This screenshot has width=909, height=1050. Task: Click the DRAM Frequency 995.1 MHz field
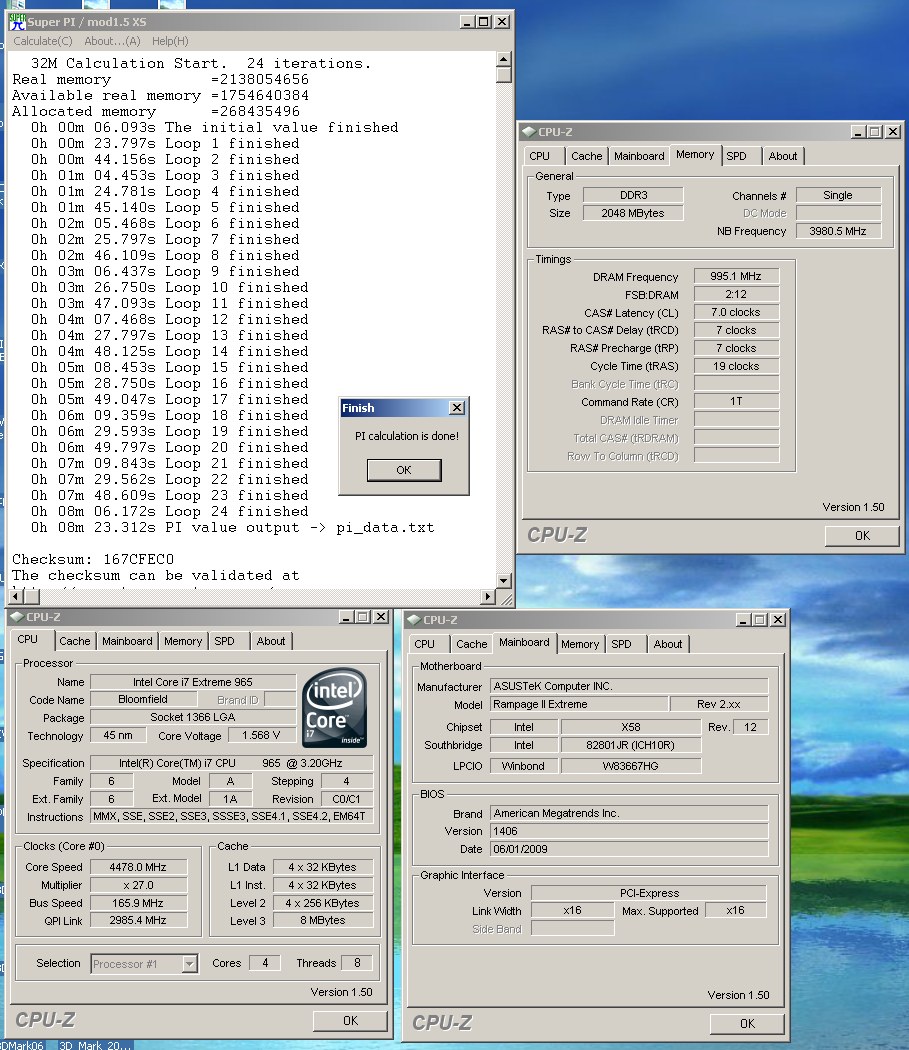click(736, 276)
